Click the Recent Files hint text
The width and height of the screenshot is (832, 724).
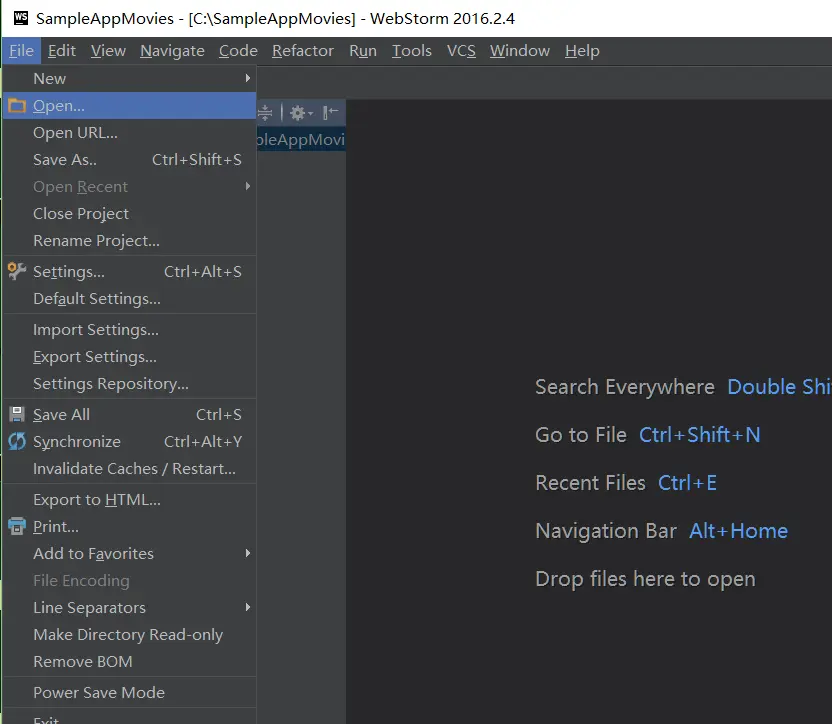tap(590, 483)
